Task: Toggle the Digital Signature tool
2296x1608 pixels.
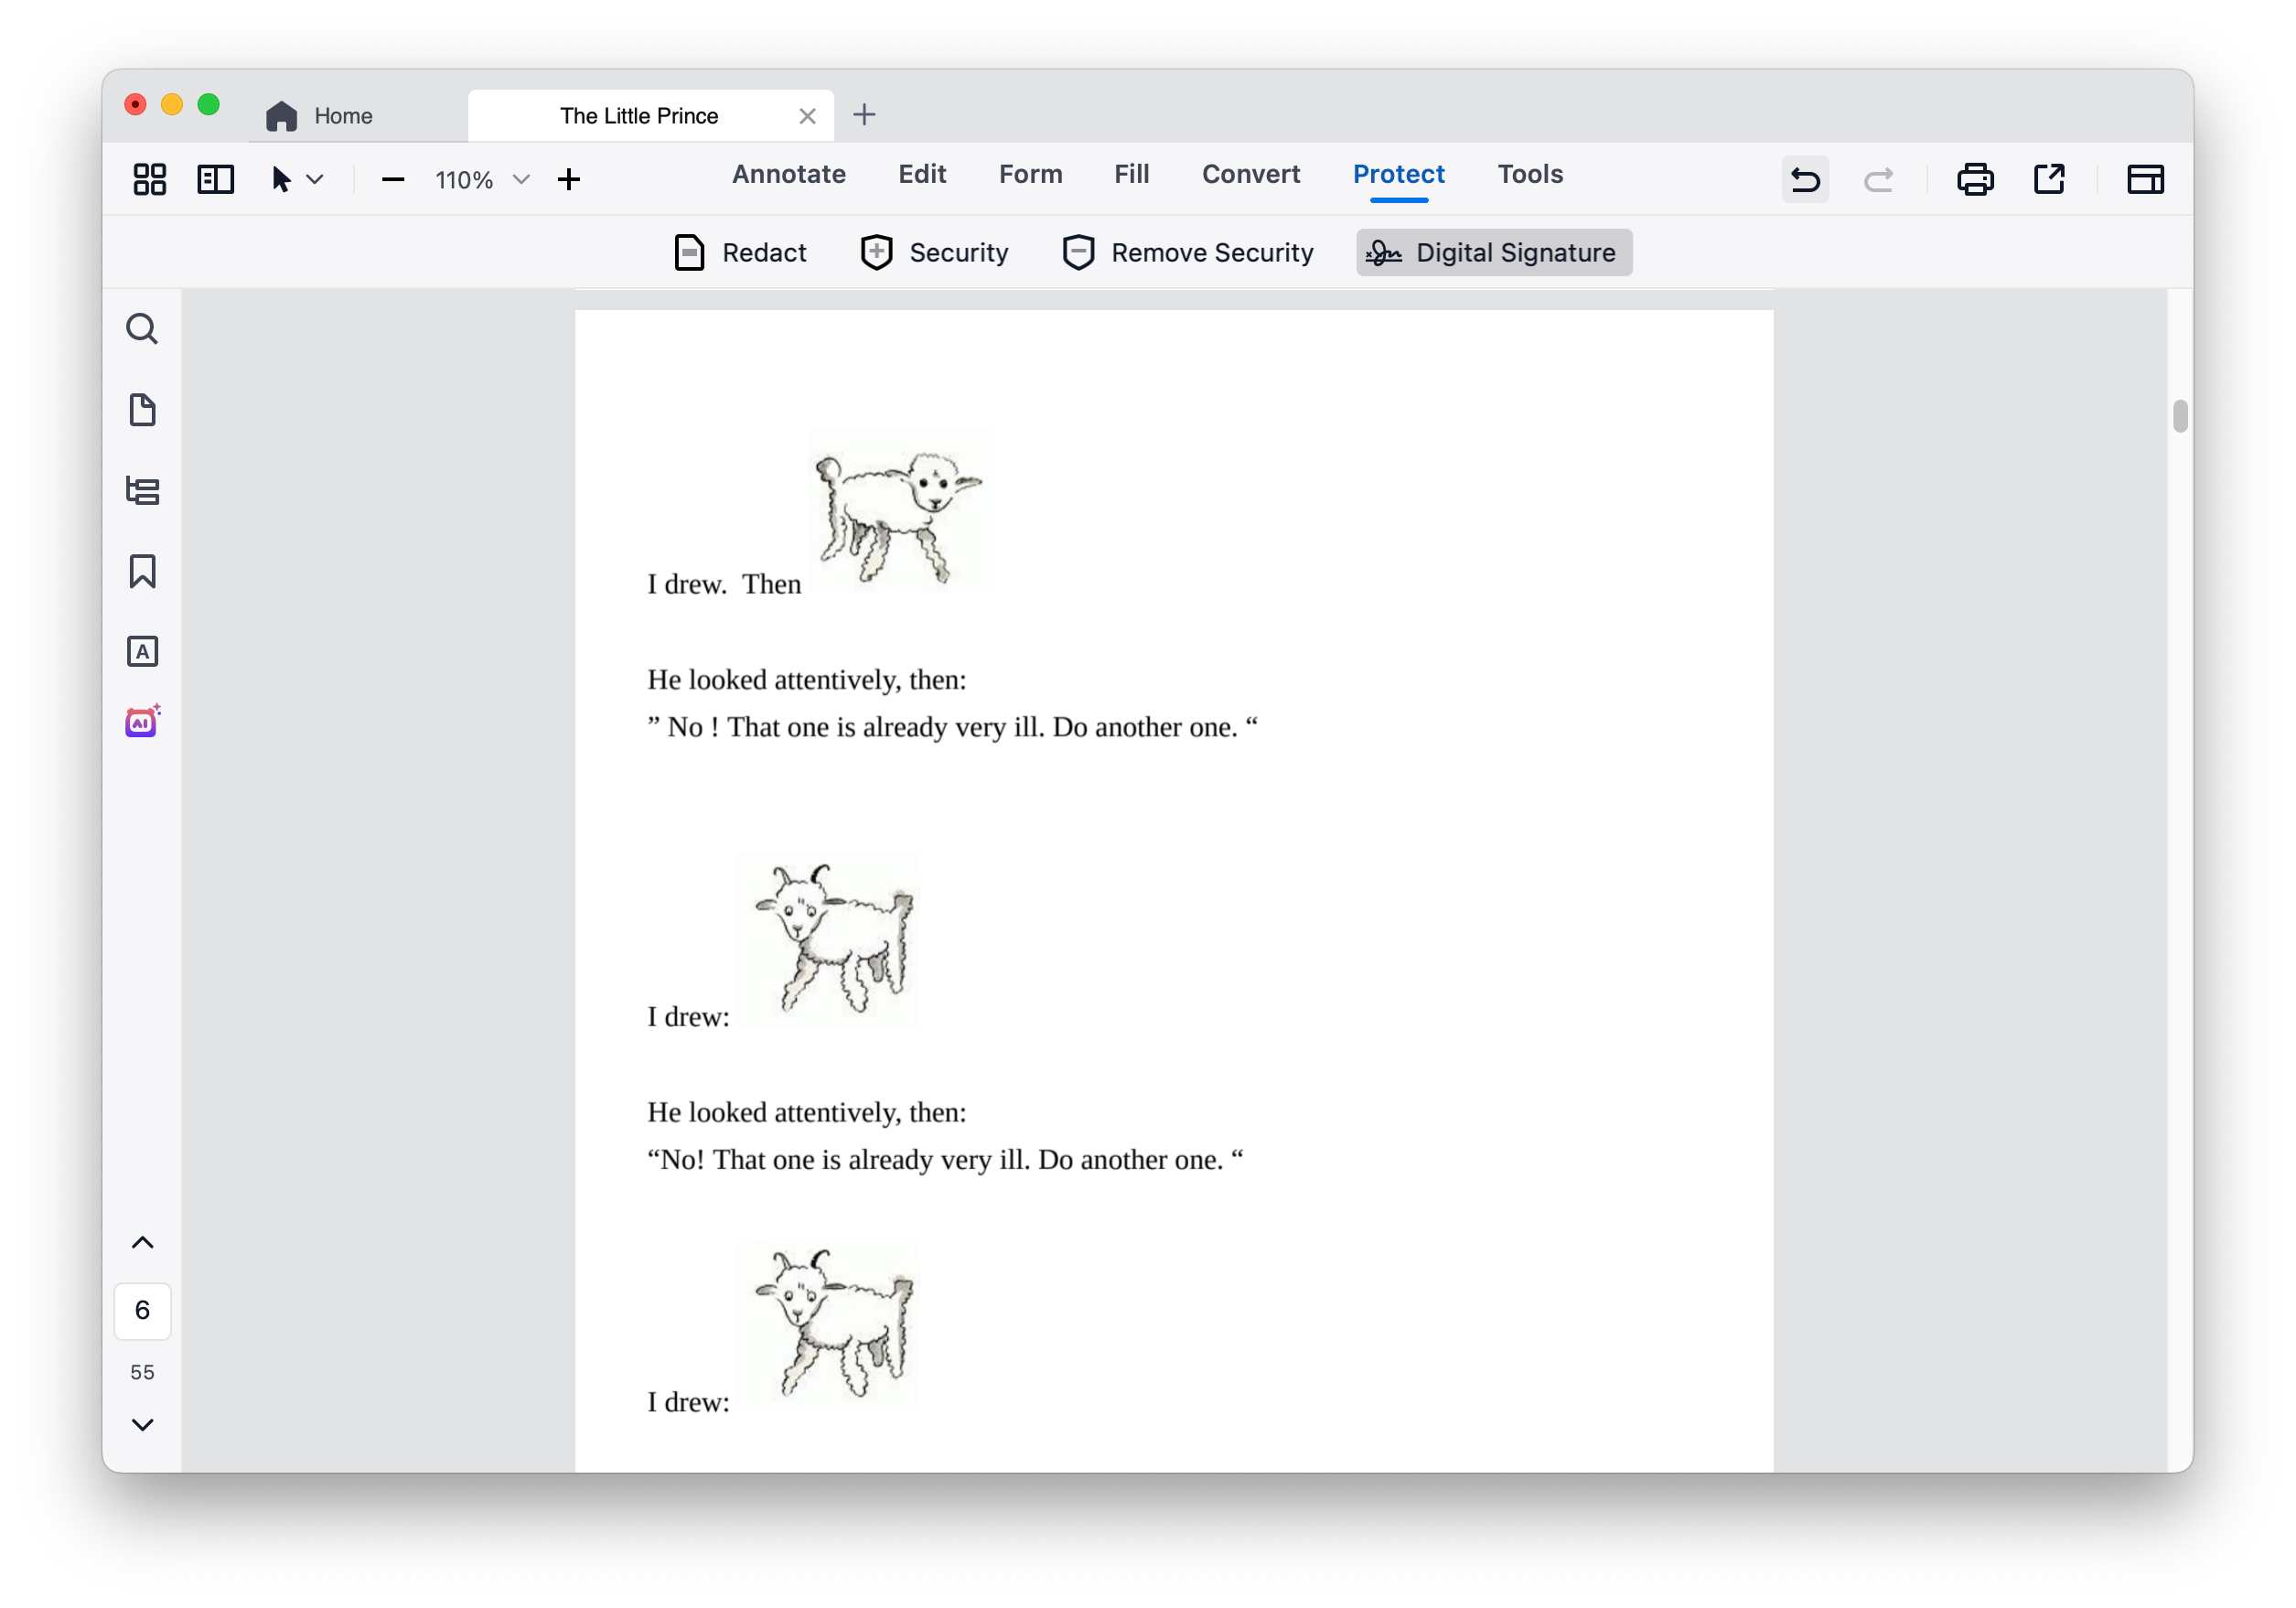Action: point(1492,252)
